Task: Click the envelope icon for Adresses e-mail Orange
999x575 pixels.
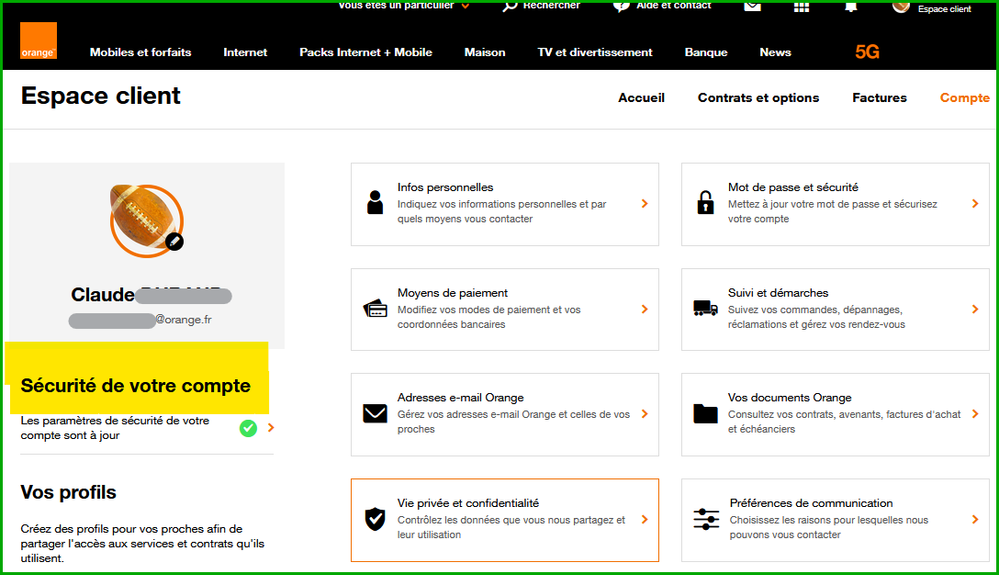Action: coord(375,413)
